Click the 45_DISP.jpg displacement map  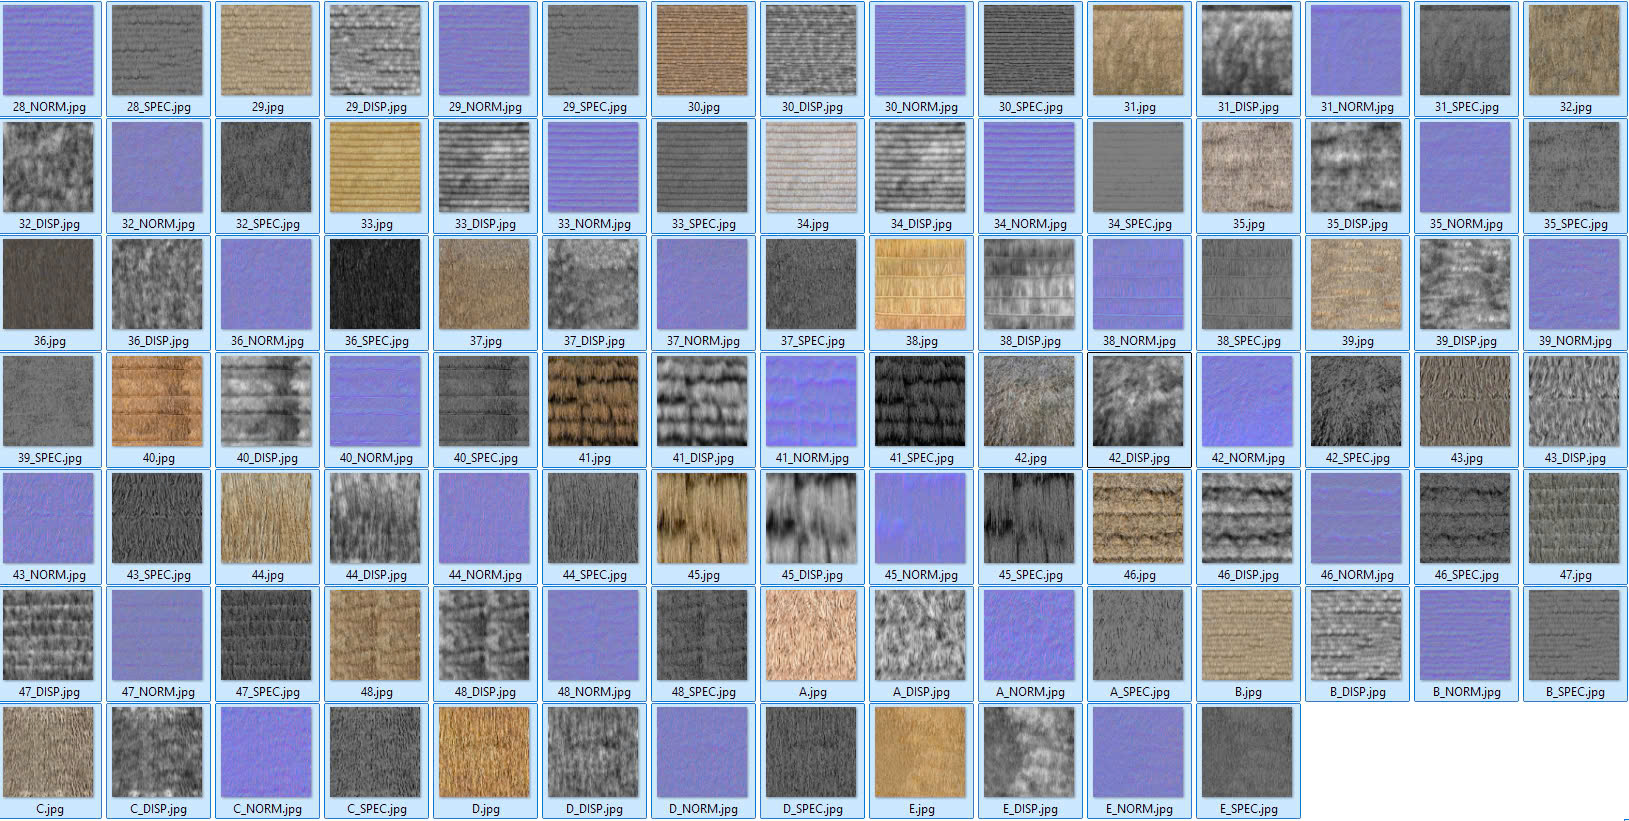tap(811, 519)
